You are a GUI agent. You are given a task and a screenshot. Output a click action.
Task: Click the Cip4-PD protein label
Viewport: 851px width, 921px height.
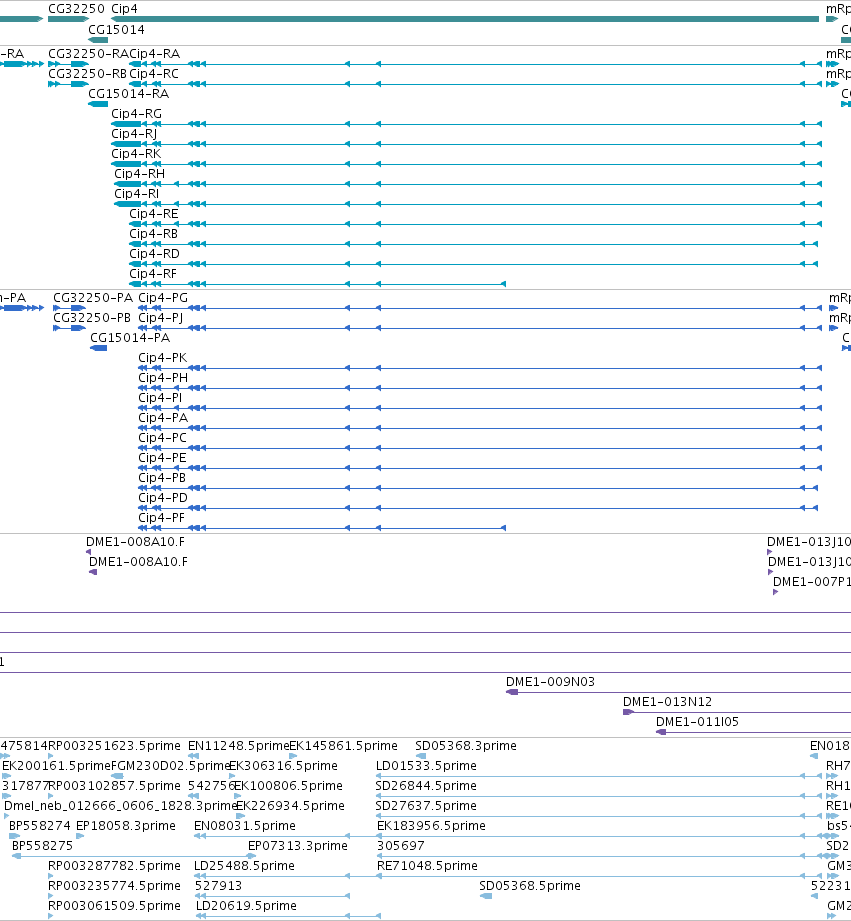point(163,498)
